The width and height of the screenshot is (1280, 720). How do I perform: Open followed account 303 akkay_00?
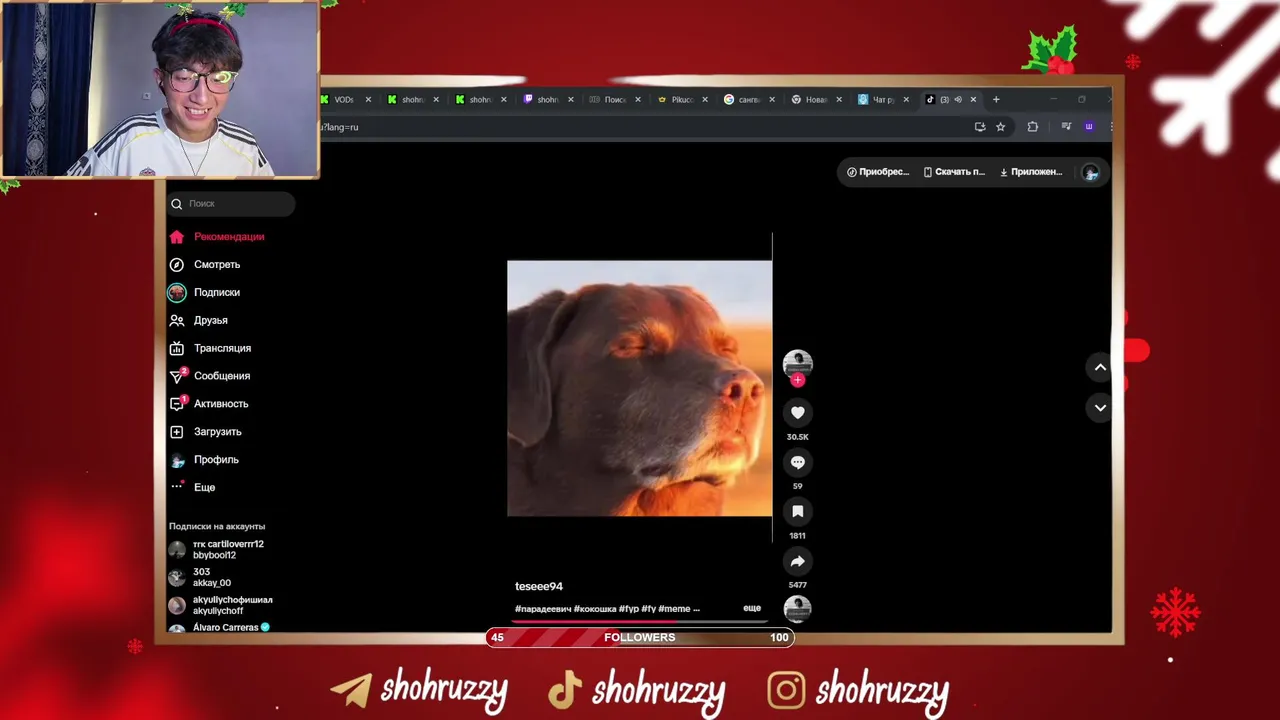coord(202,577)
